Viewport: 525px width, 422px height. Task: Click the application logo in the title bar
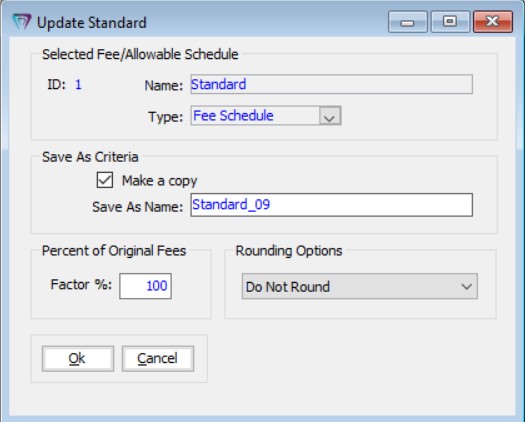[22, 22]
